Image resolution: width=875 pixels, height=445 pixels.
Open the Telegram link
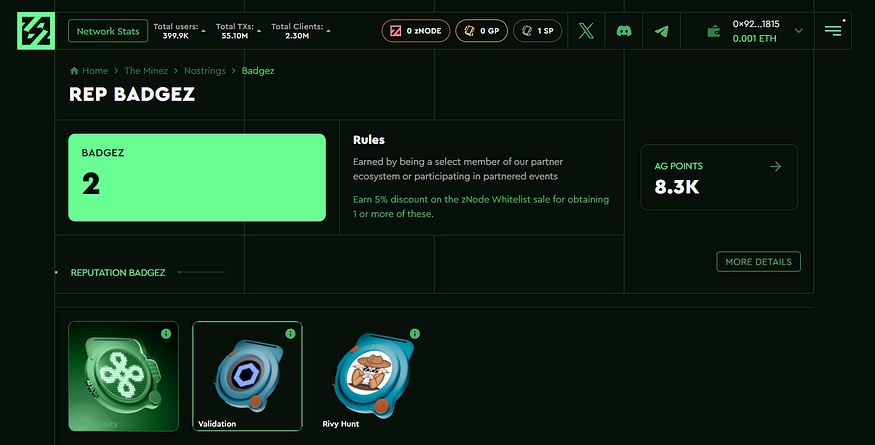click(661, 31)
